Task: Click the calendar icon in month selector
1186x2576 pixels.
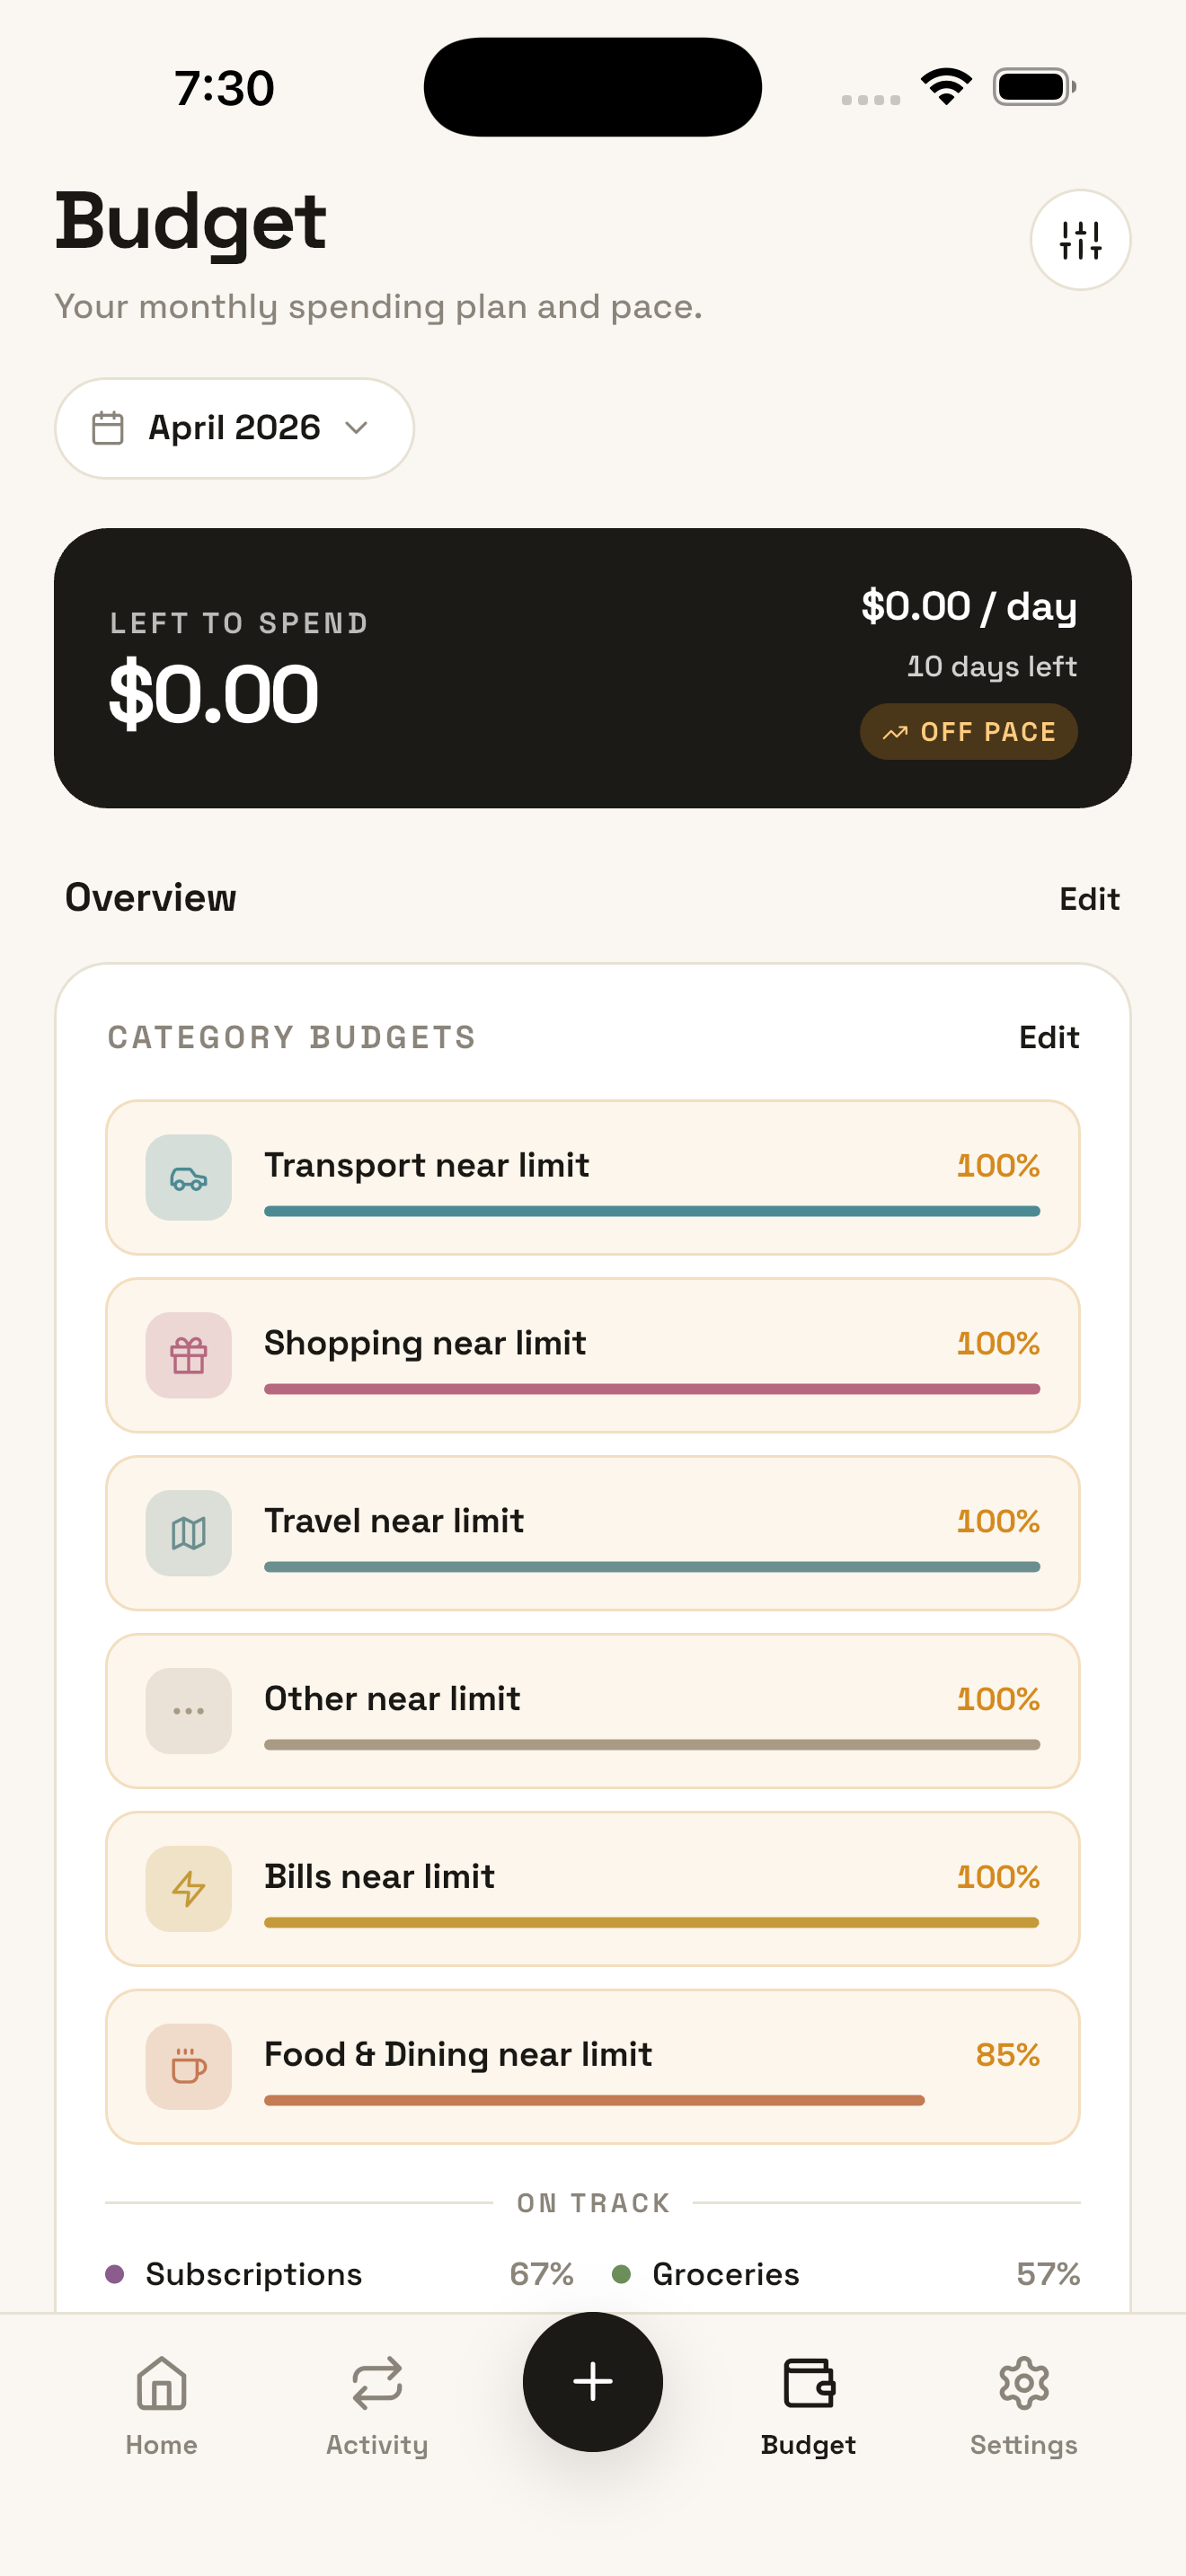Action: (x=108, y=428)
